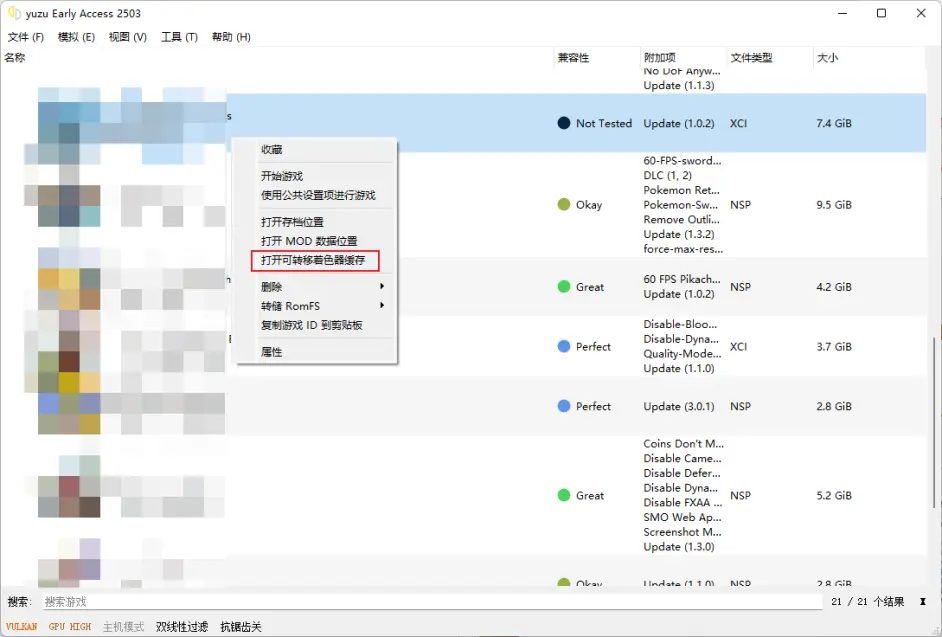Click the Update (1.3.0) add-on text
Image resolution: width=942 pixels, height=637 pixels.
click(679, 547)
